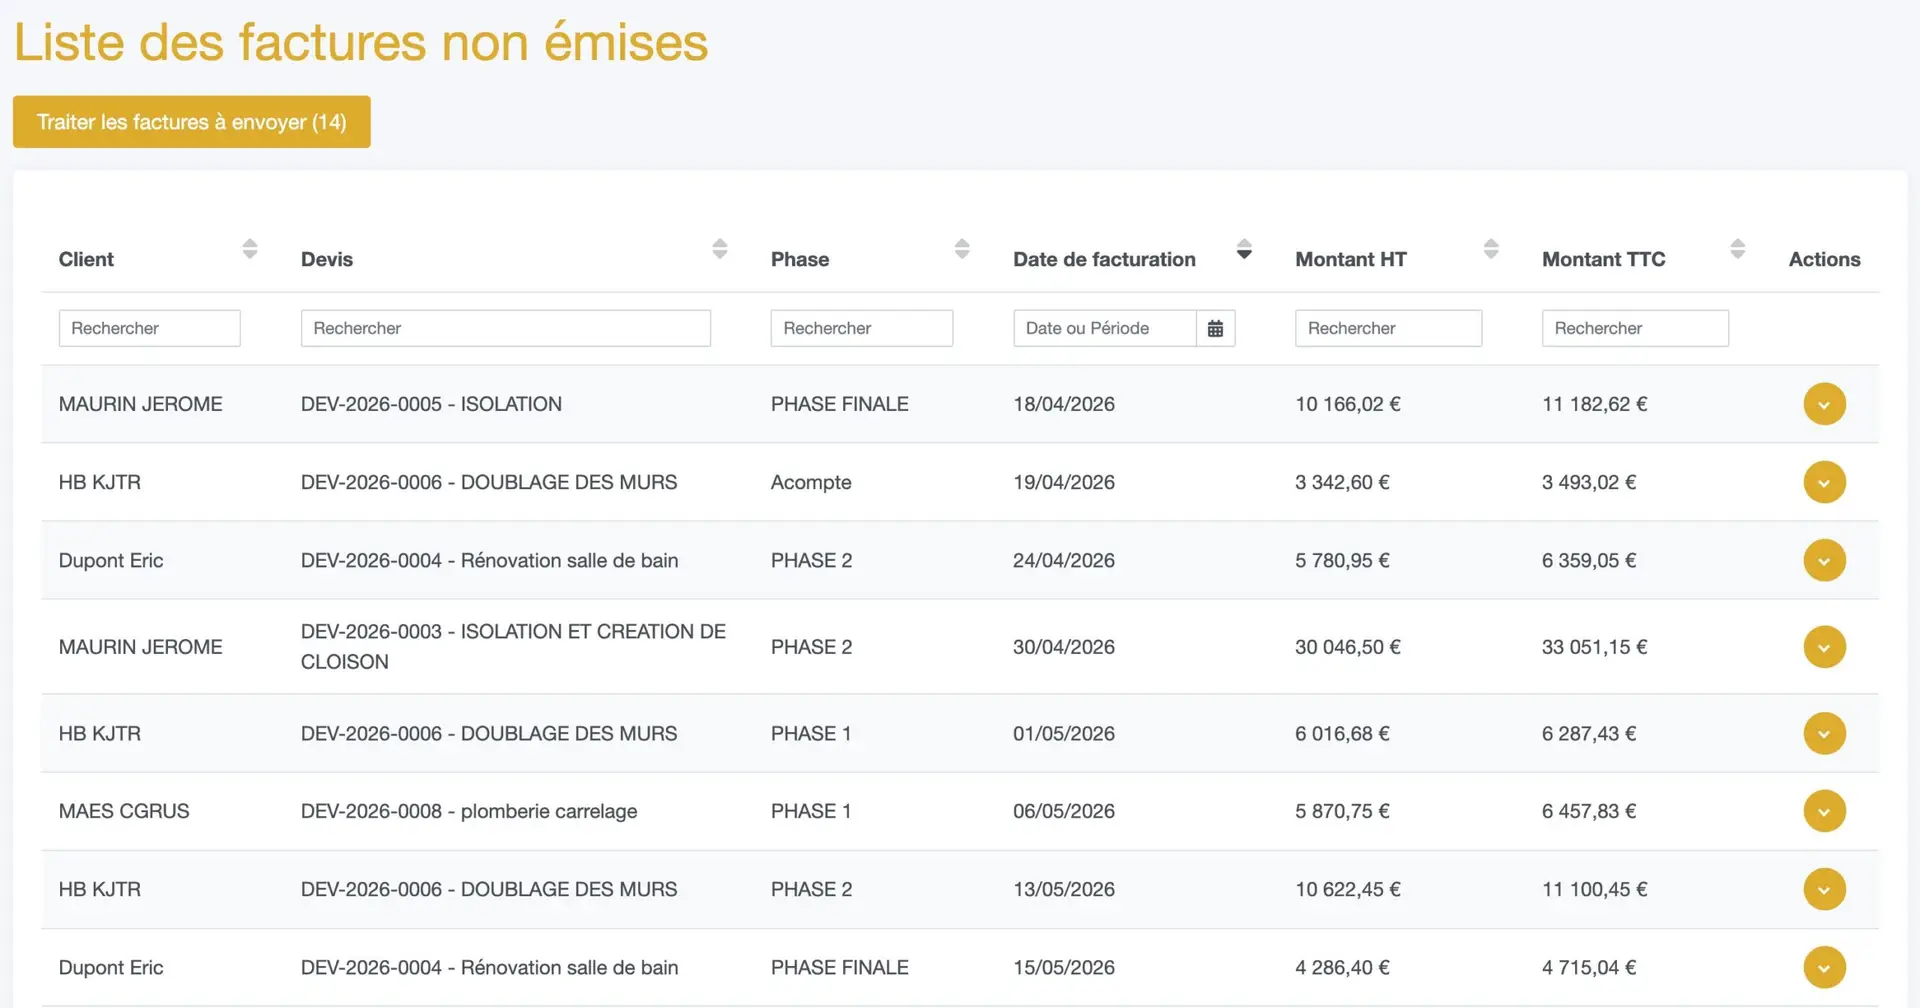Focus the Client search field
The image size is (1920, 1008).
coord(149,328)
